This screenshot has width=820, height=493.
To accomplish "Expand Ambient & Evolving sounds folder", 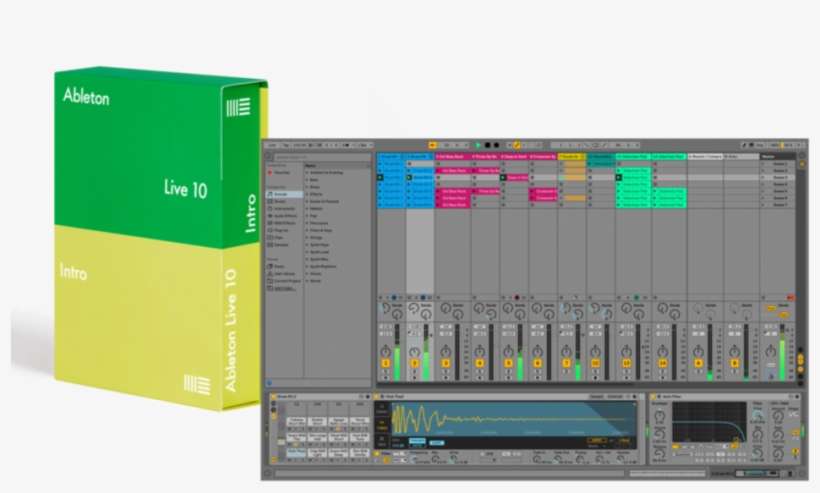I will [308, 173].
